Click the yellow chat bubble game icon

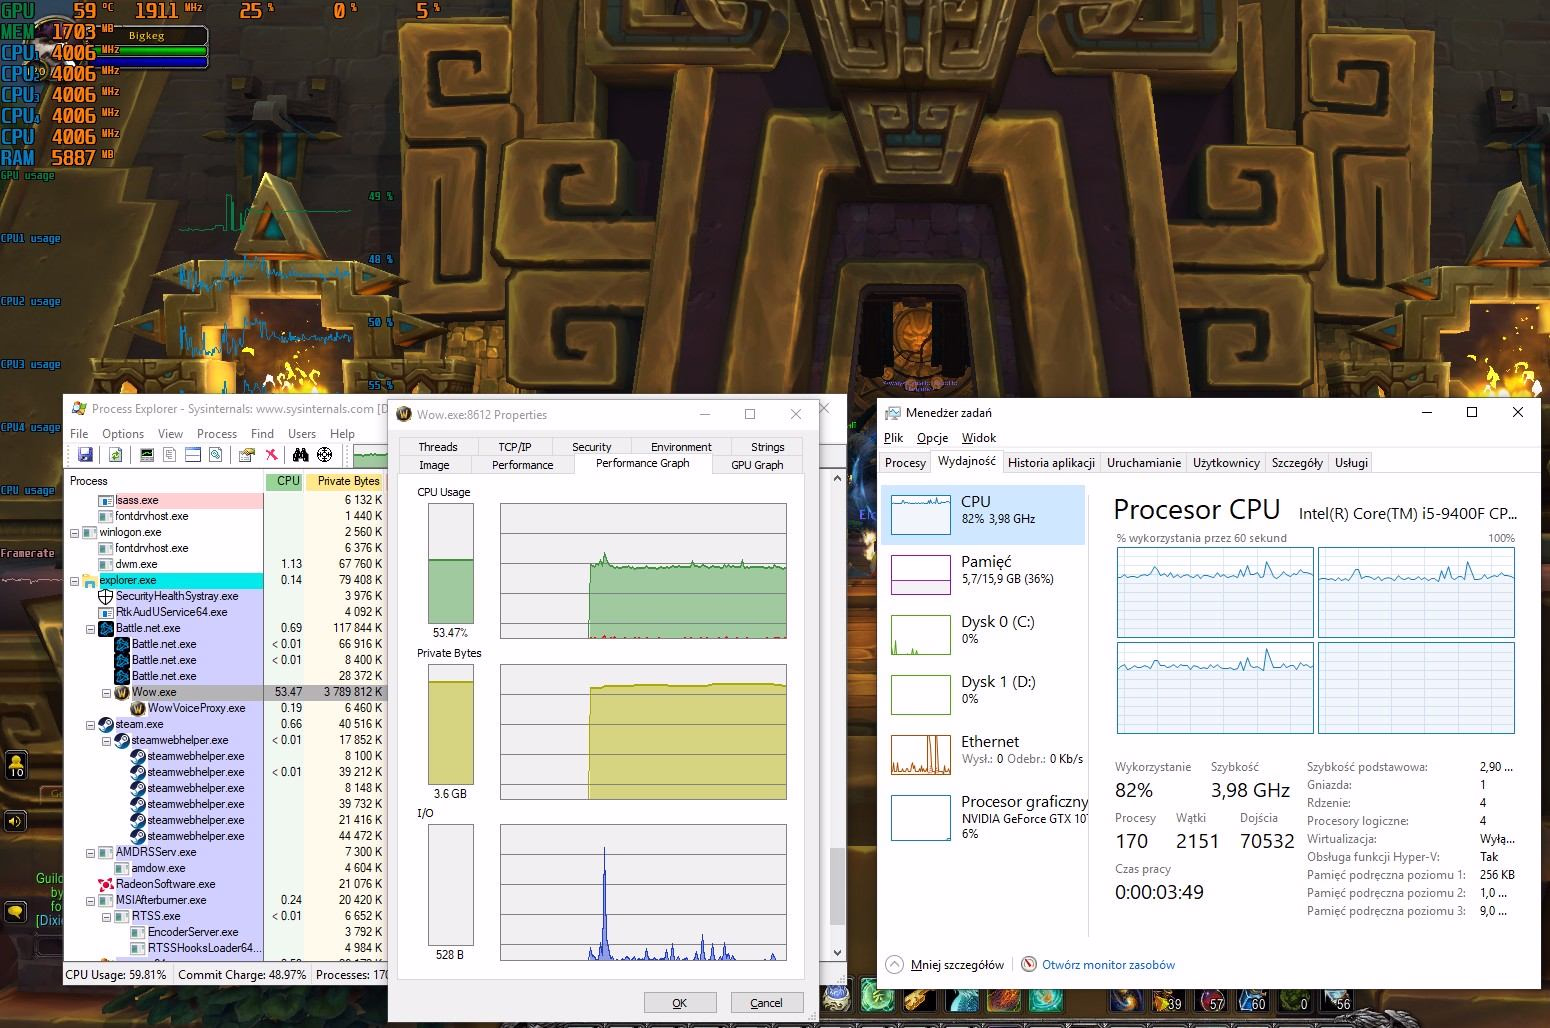[x=15, y=912]
